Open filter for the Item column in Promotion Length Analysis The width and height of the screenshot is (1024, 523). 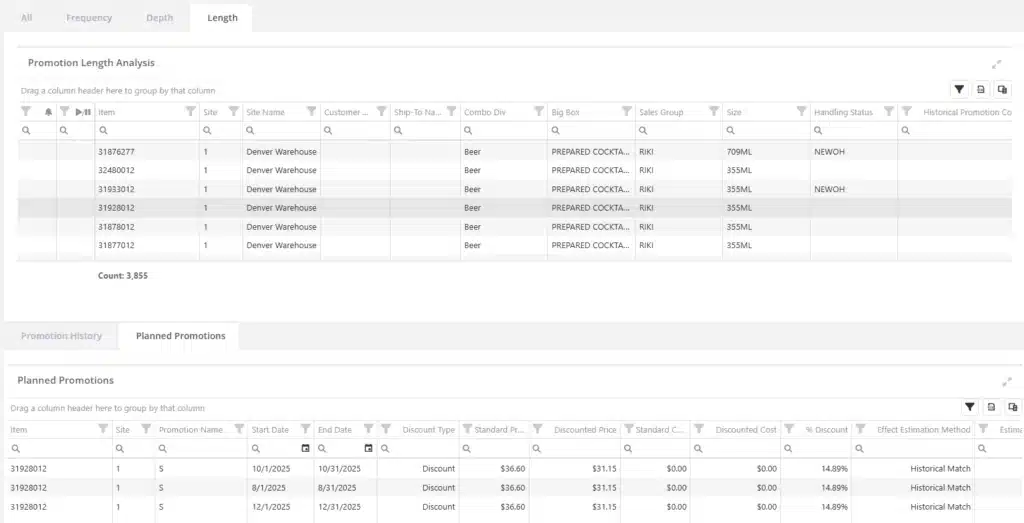(191, 112)
